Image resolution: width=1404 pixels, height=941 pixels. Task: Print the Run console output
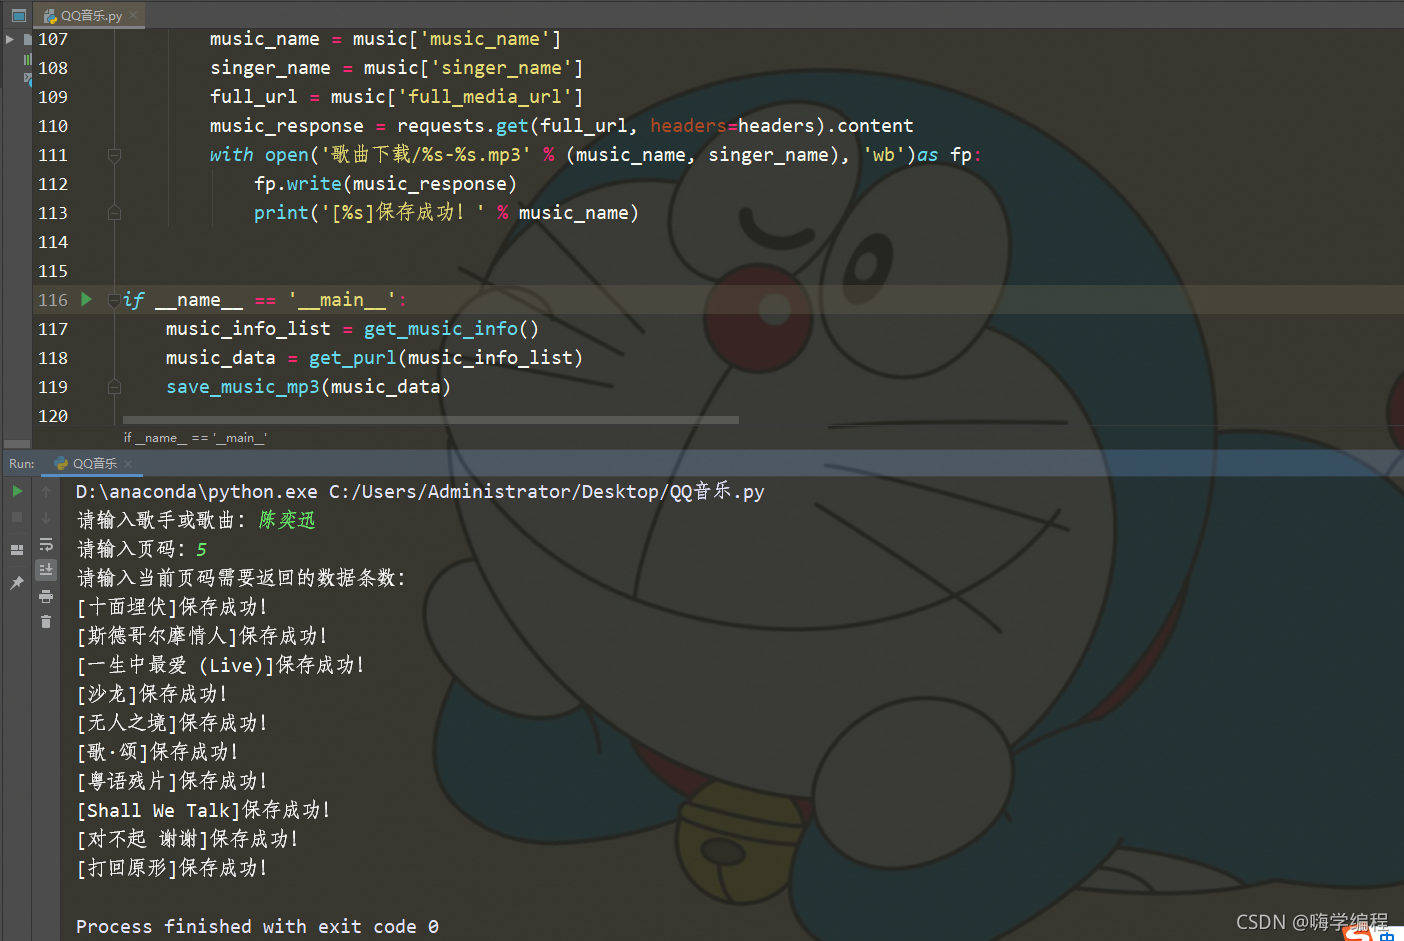(x=46, y=596)
